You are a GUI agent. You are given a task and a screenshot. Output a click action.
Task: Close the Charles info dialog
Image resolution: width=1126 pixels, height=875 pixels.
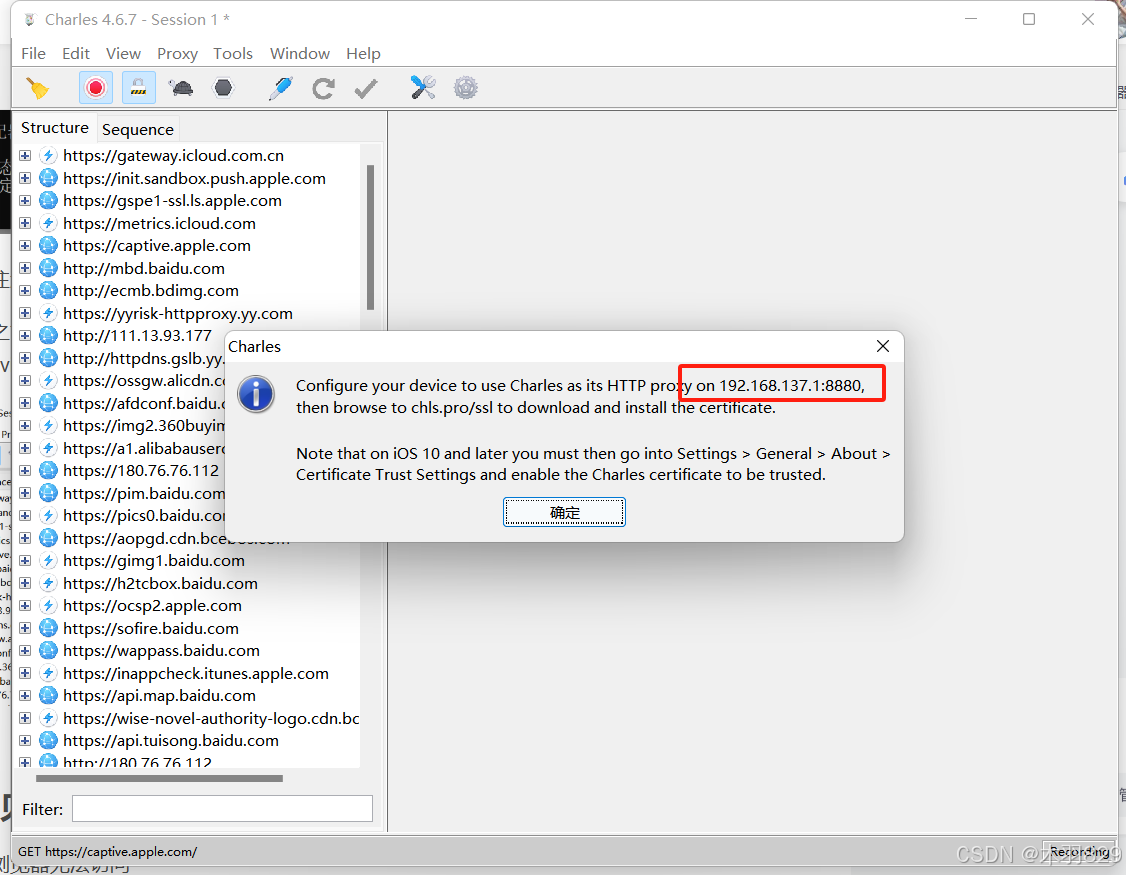click(883, 346)
